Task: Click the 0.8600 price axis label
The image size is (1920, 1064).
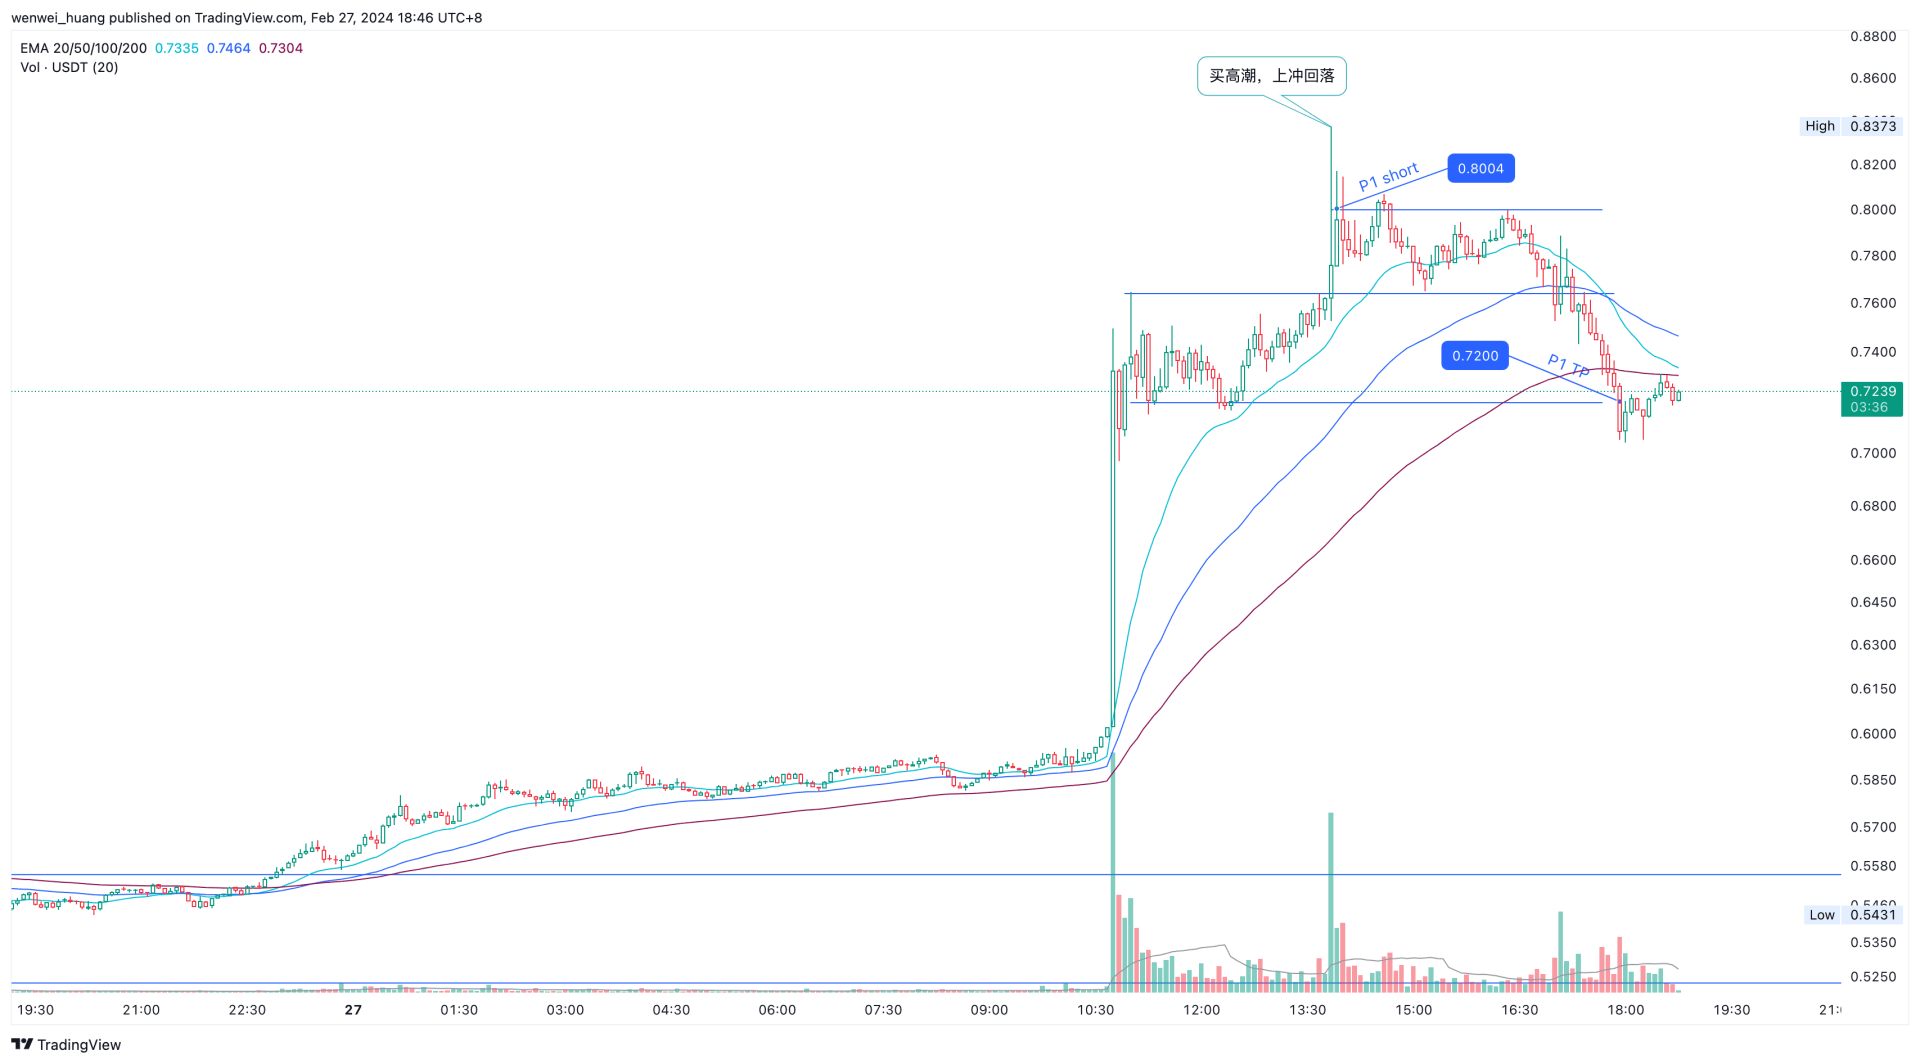Action: point(1873,78)
